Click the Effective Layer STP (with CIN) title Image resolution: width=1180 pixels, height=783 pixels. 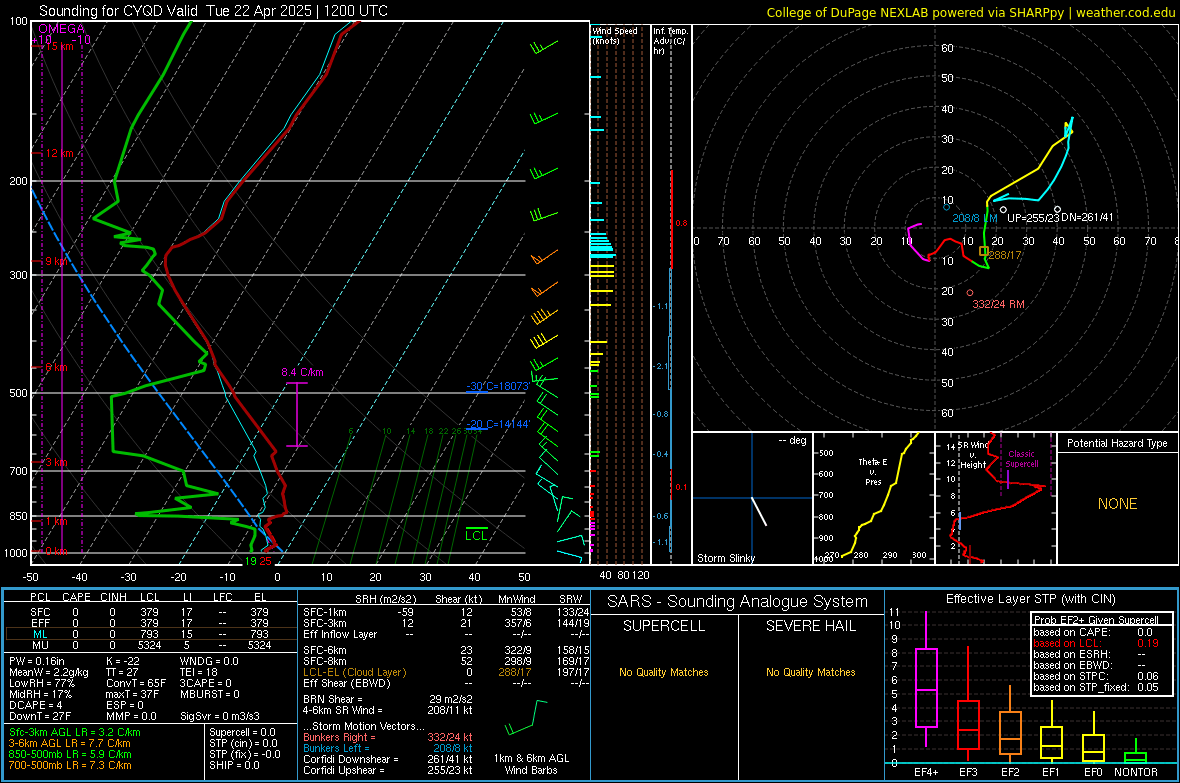[x=1030, y=599]
